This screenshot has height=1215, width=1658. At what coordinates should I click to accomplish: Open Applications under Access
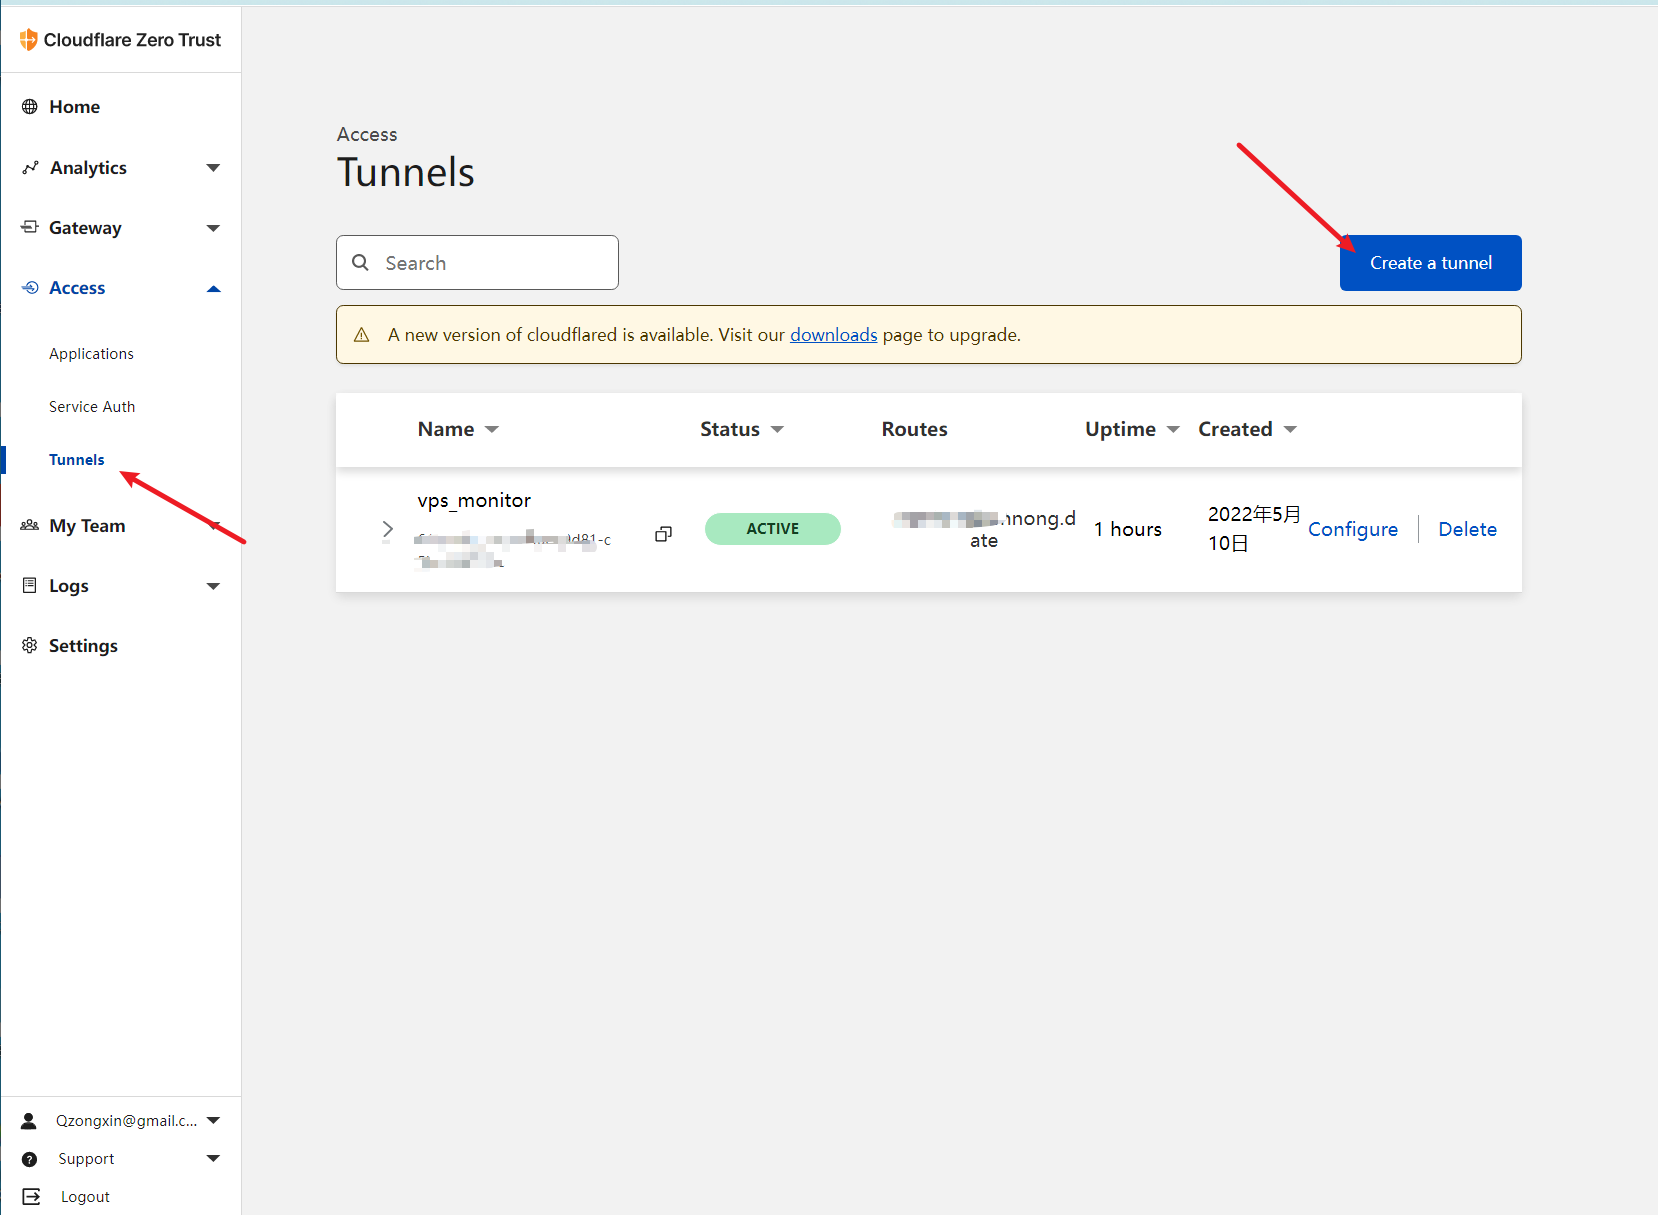coord(91,354)
